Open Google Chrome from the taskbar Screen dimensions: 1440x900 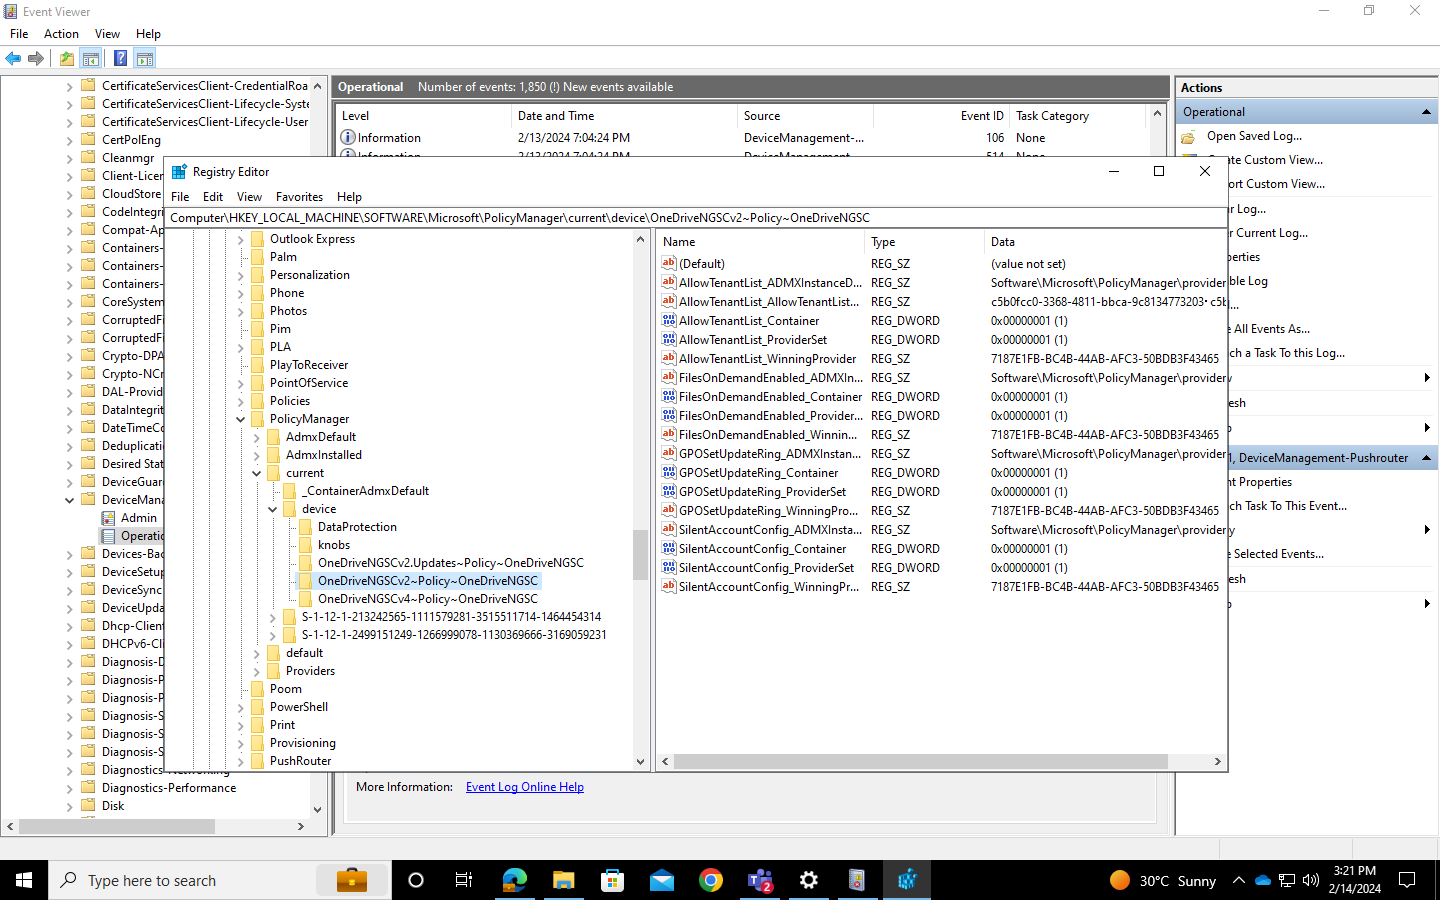point(710,880)
